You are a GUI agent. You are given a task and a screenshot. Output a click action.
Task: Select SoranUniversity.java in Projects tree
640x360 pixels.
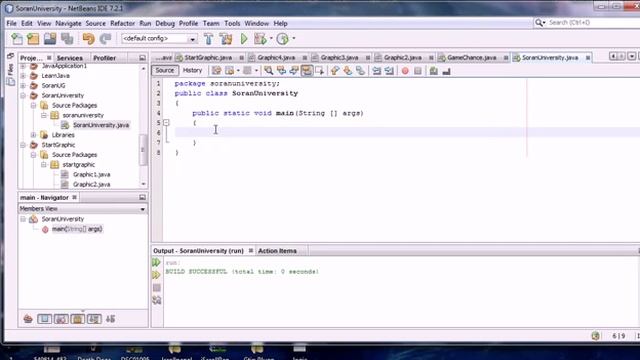click(x=101, y=125)
